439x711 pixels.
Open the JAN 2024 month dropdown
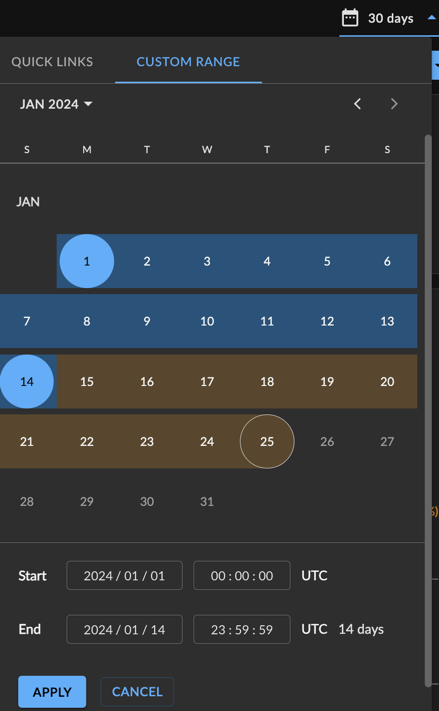[x=56, y=104]
